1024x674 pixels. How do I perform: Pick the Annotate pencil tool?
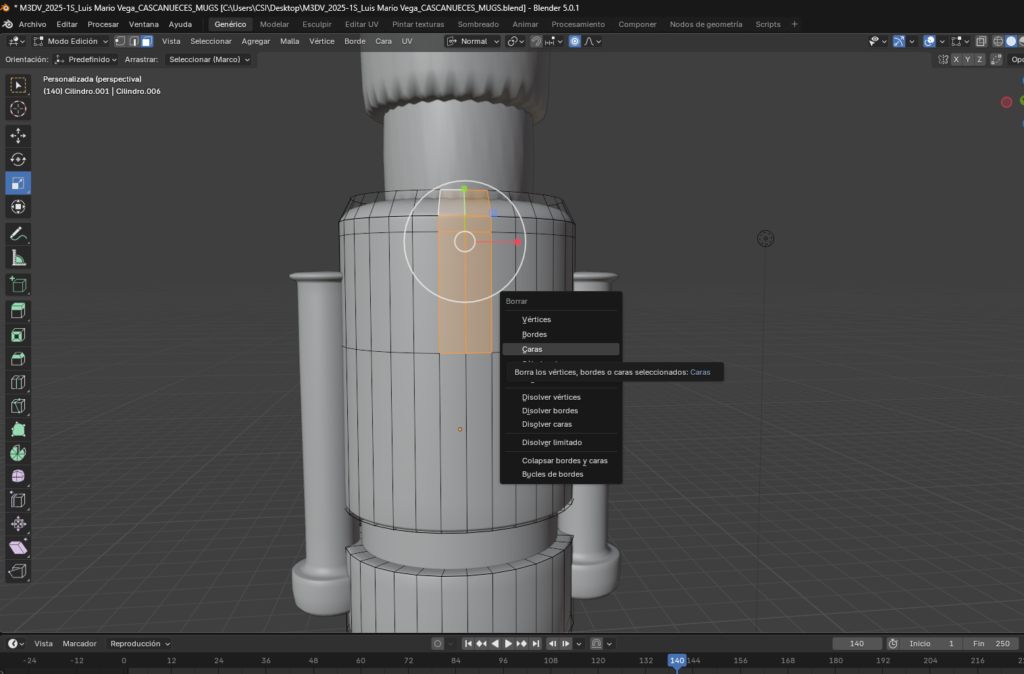tap(18, 234)
